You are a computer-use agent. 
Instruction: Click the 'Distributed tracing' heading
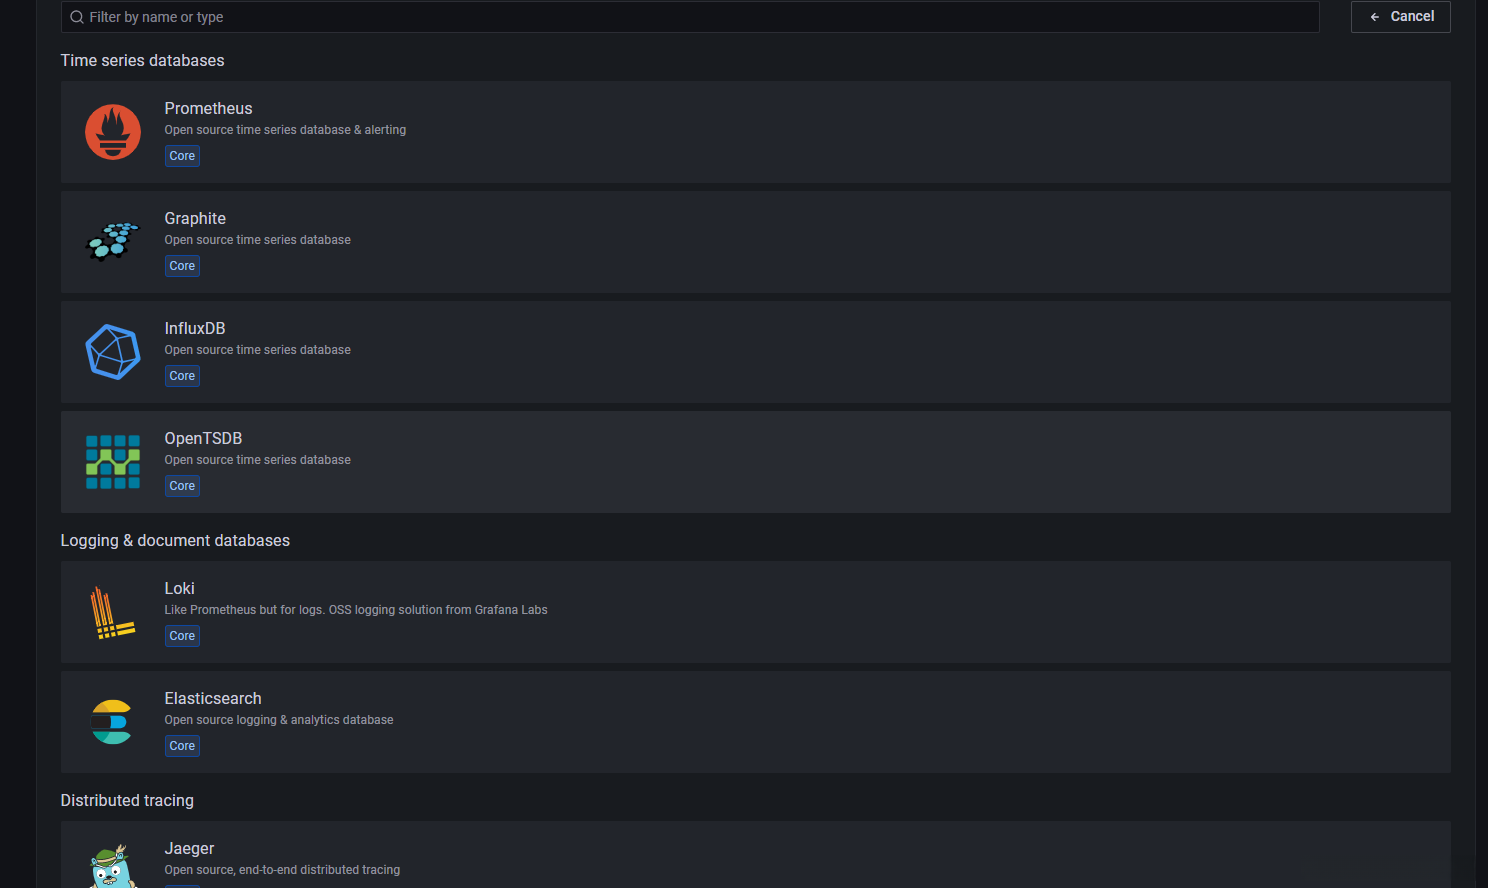coord(127,800)
